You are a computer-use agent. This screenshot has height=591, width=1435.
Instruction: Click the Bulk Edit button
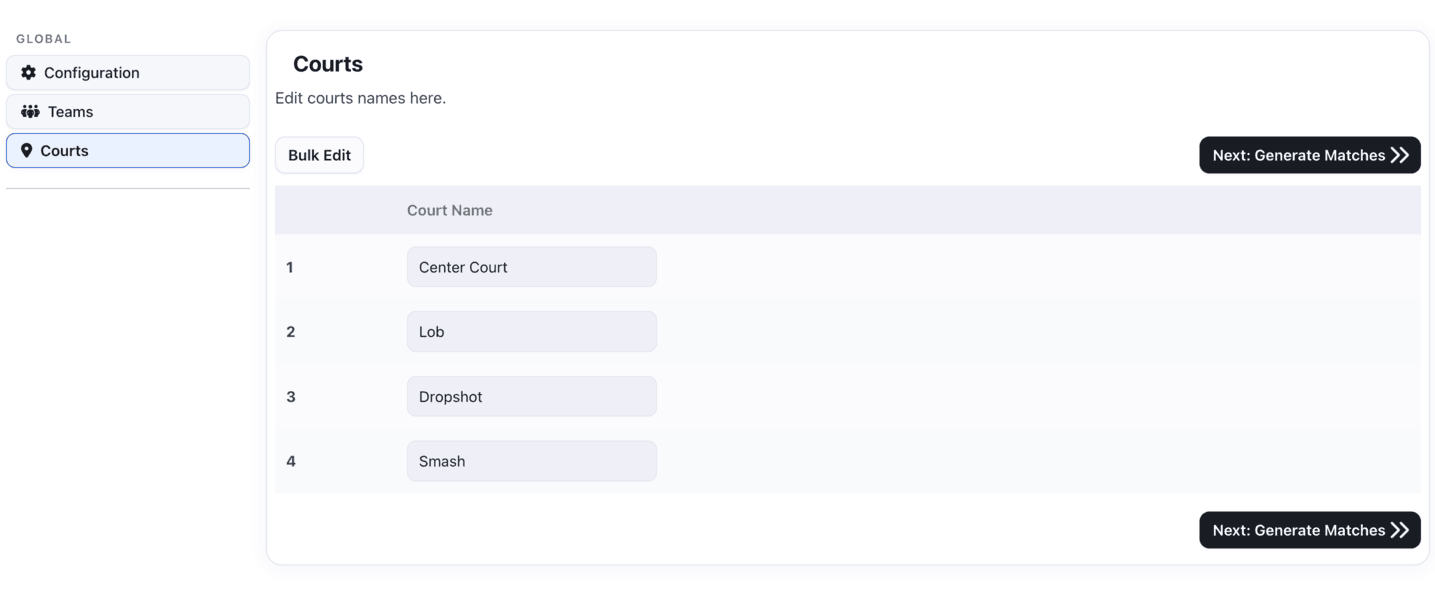click(319, 154)
